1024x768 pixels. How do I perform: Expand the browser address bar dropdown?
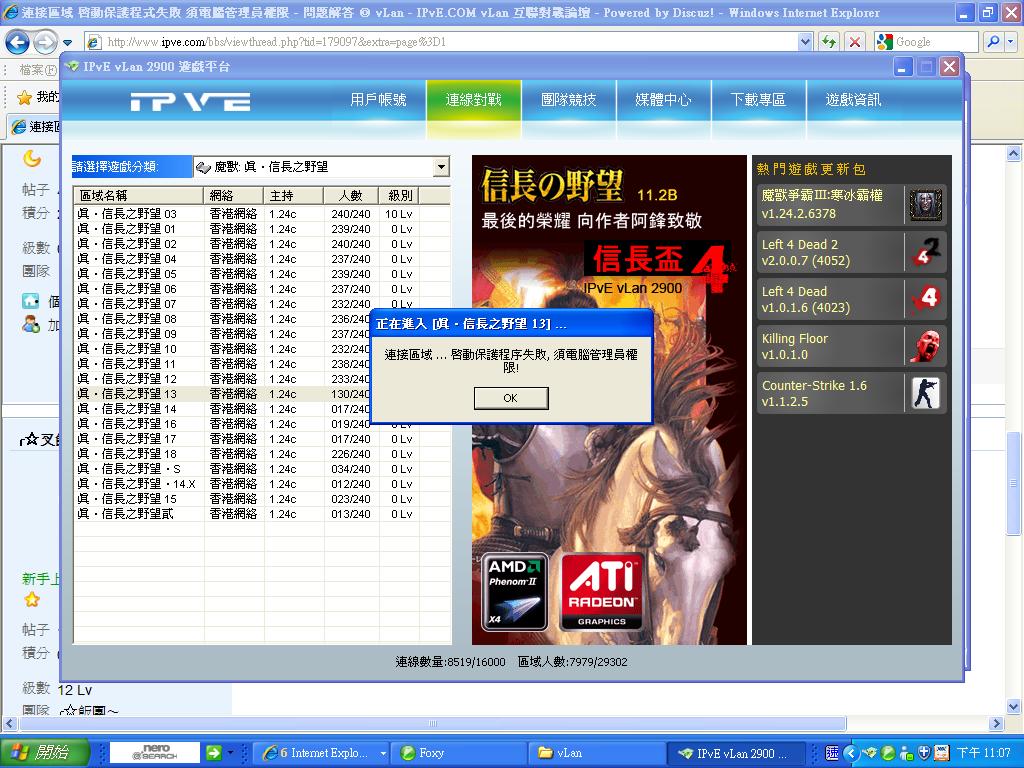click(x=805, y=42)
